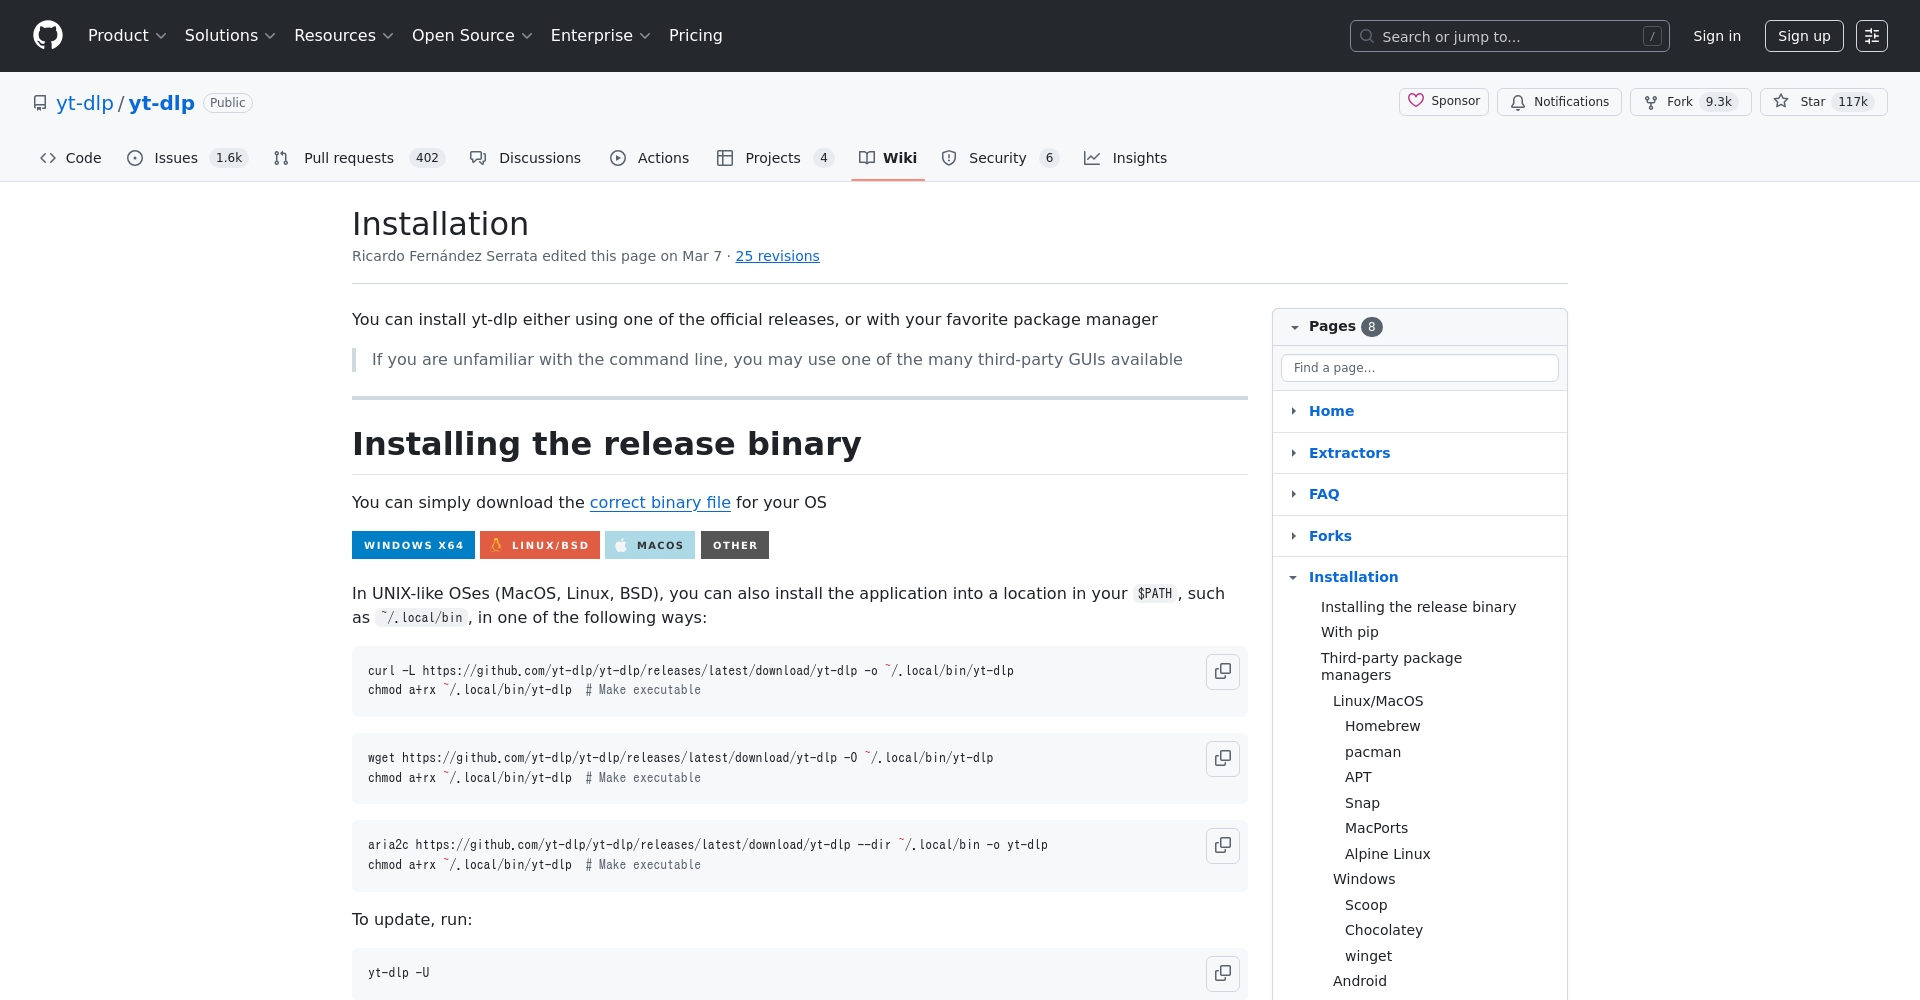Jump to MacPorts section
This screenshot has height=1000, width=1920.
click(x=1376, y=828)
